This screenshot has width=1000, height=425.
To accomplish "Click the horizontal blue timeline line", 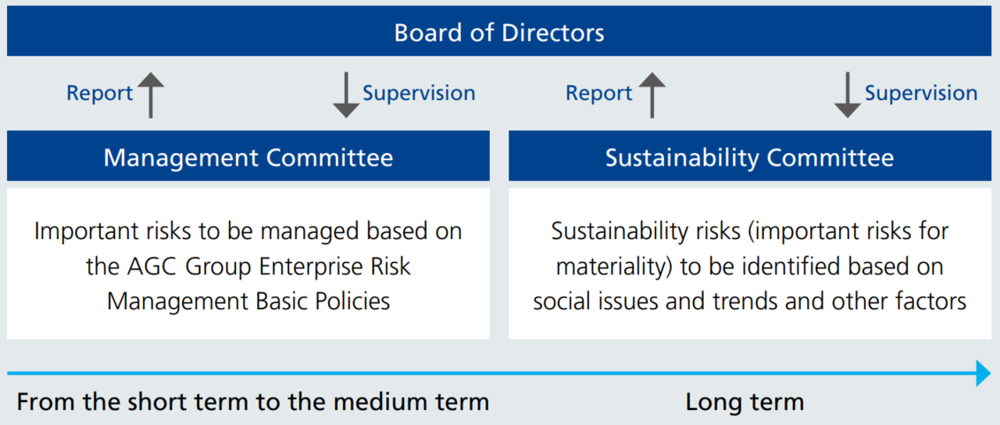I will click(x=492, y=373).
